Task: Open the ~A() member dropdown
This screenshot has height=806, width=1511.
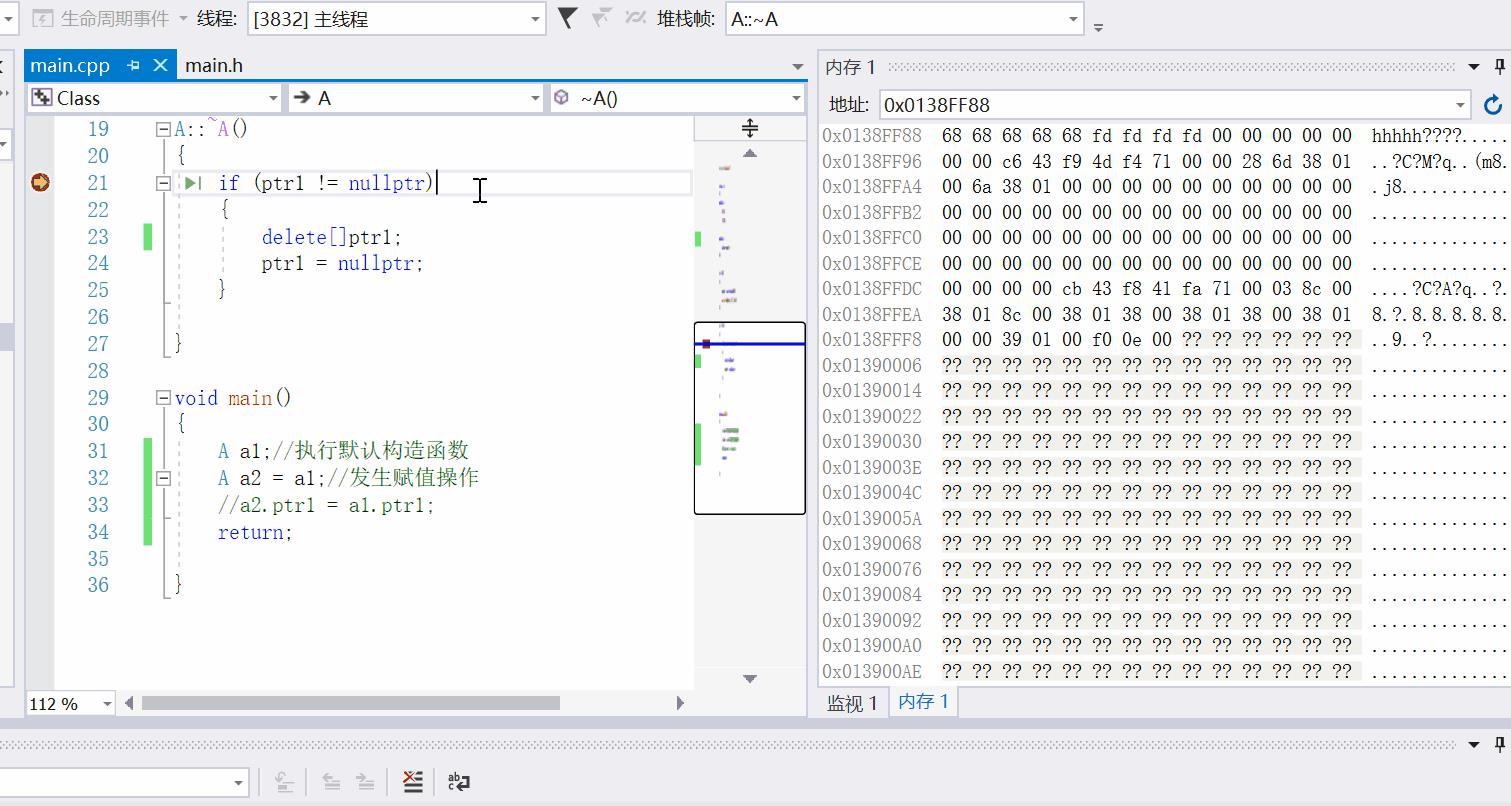Action: [x=796, y=98]
